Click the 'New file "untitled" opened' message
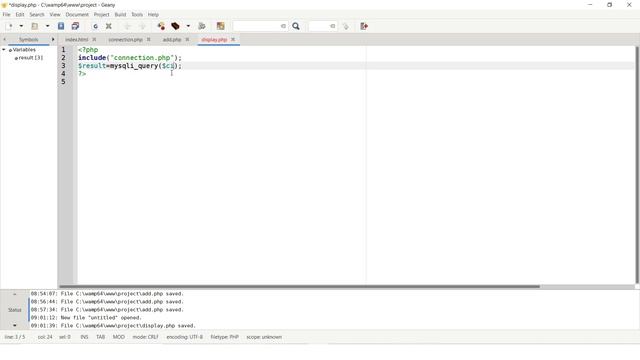This screenshot has width=640, height=360. [x=86, y=318]
